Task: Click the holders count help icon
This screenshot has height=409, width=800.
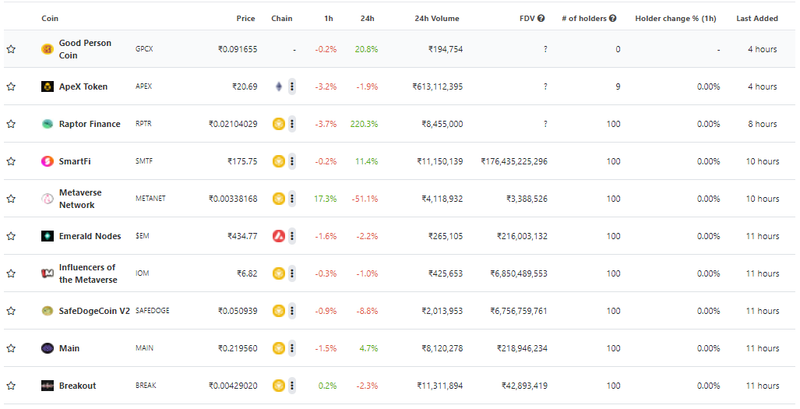Action: point(613,18)
